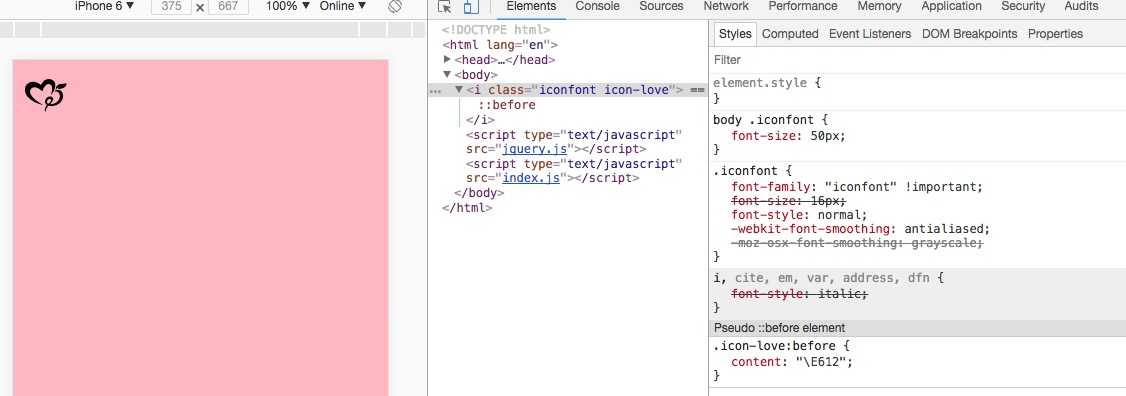The height and width of the screenshot is (396, 1126).
Task: Collapse the body element node
Action: pos(447,75)
